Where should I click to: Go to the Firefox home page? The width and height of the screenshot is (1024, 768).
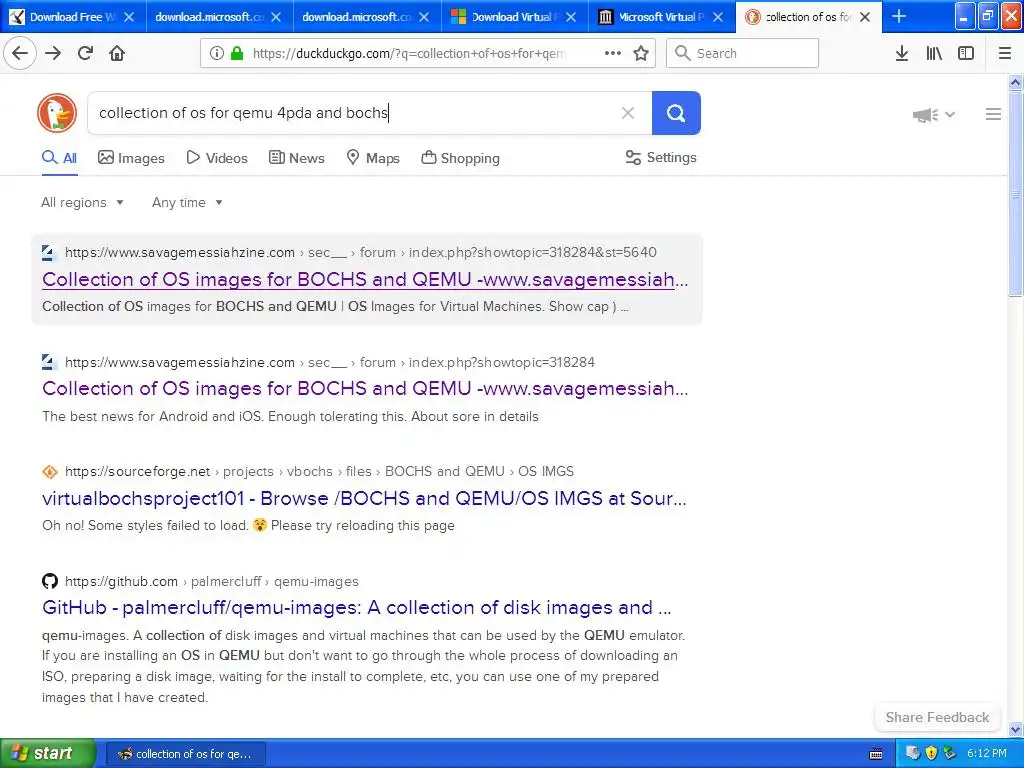[117, 53]
